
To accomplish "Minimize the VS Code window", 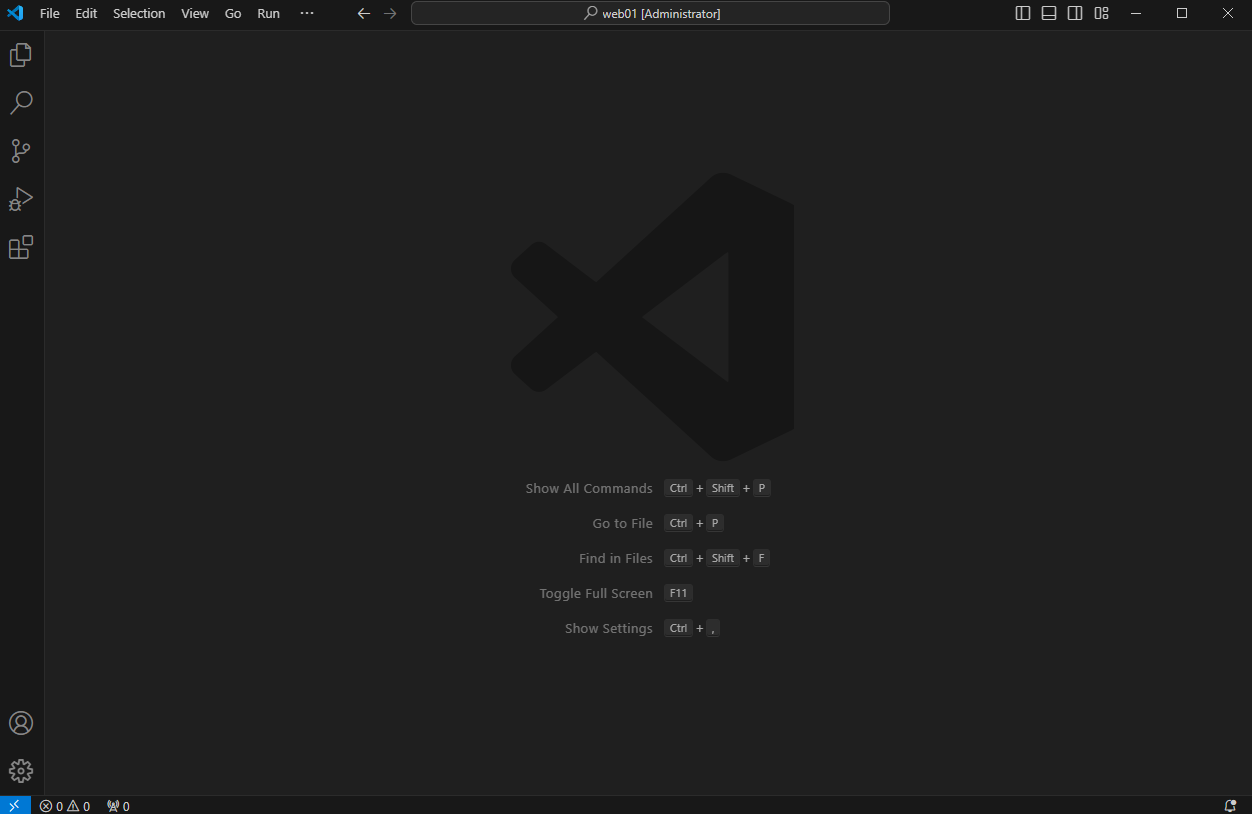I will click(1136, 13).
